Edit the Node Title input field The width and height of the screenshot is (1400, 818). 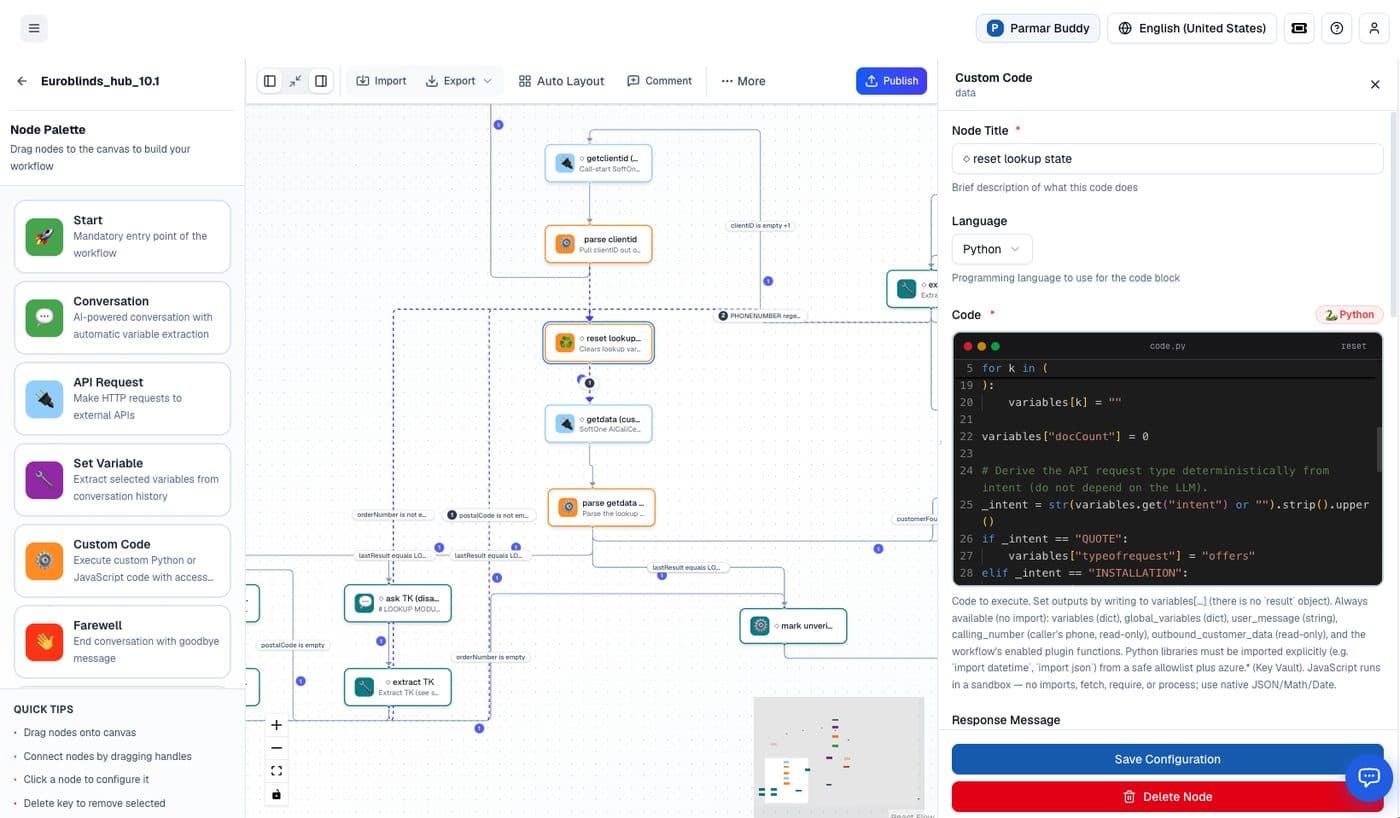click(x=1167, y=159)
